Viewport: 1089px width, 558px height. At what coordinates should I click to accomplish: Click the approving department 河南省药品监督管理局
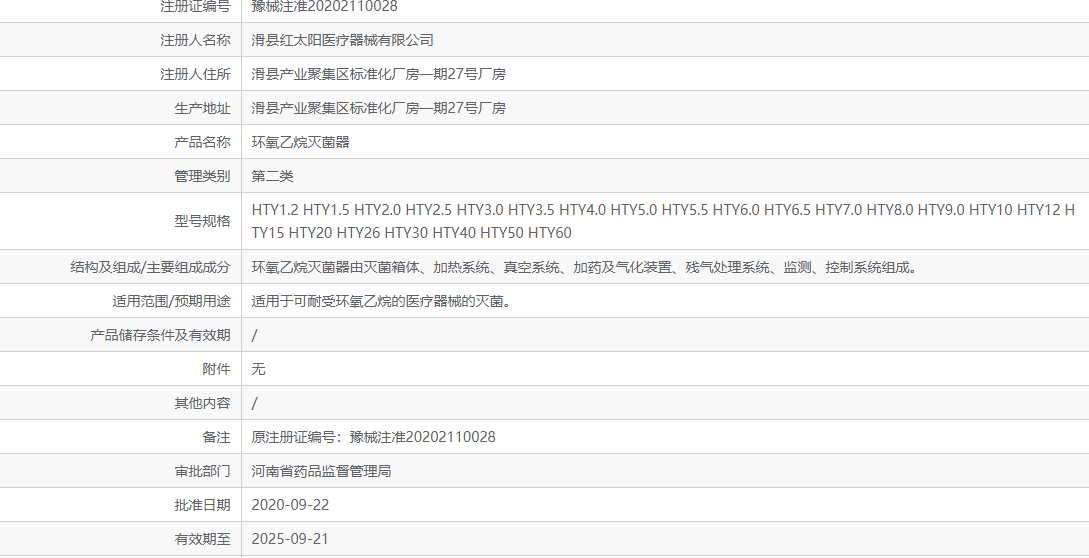321,471
